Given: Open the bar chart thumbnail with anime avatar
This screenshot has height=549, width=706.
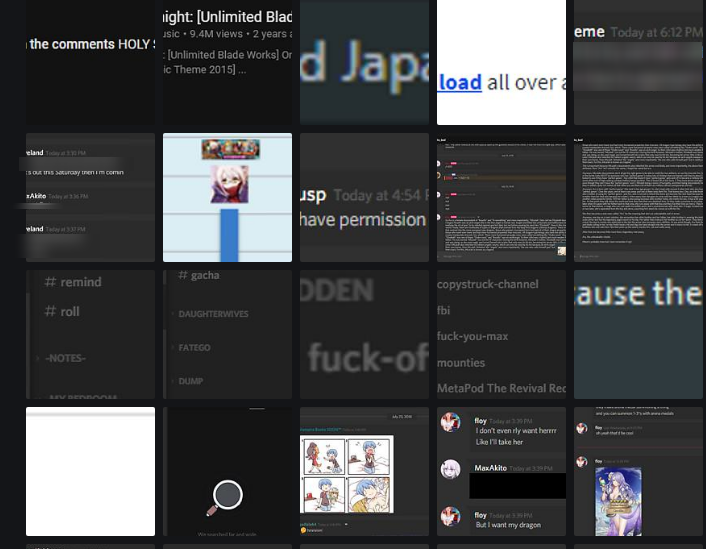Looking at the screenshot, I should click(x=227, y=197).
